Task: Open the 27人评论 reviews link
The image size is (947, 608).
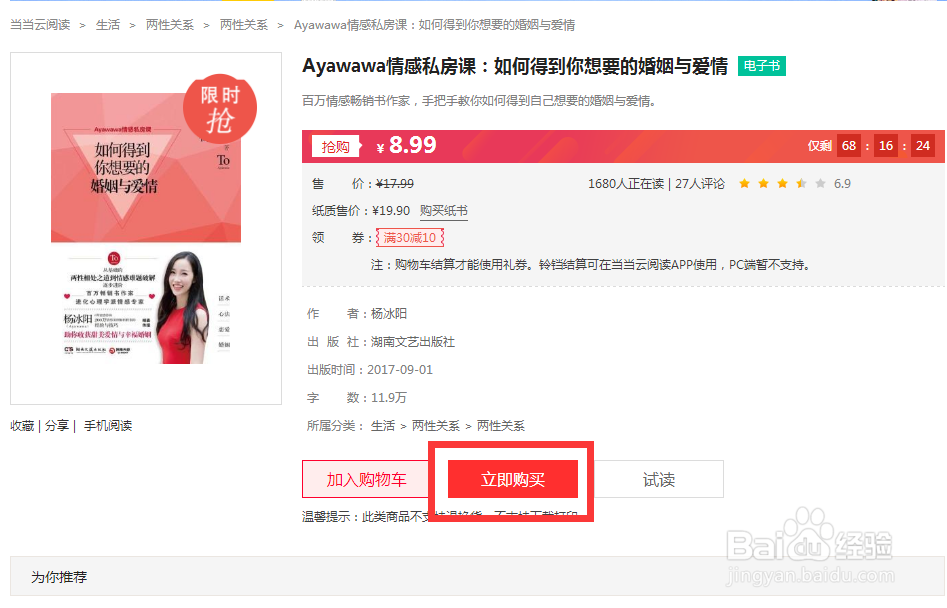Action: pos(699,184)
